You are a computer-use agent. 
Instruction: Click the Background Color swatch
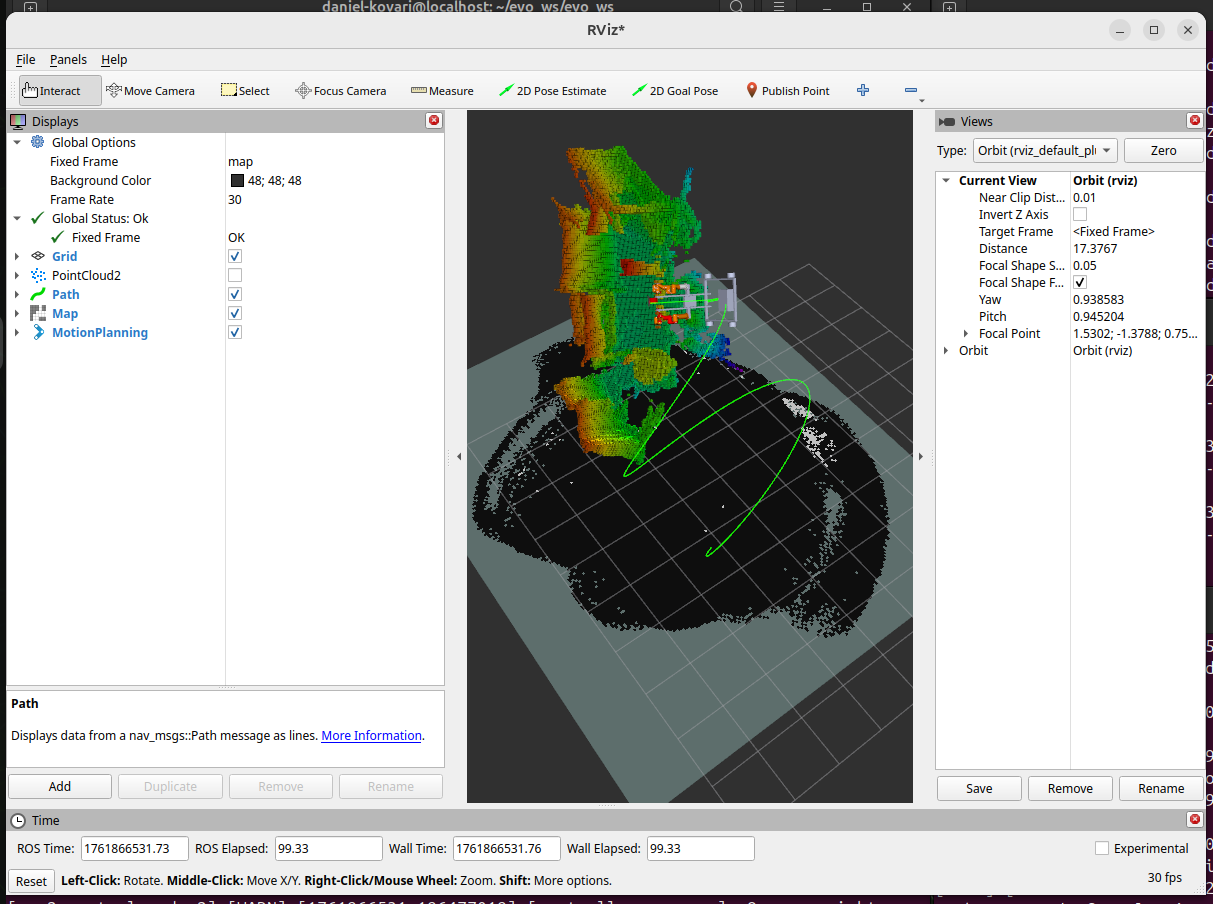(x=237, y=181)
